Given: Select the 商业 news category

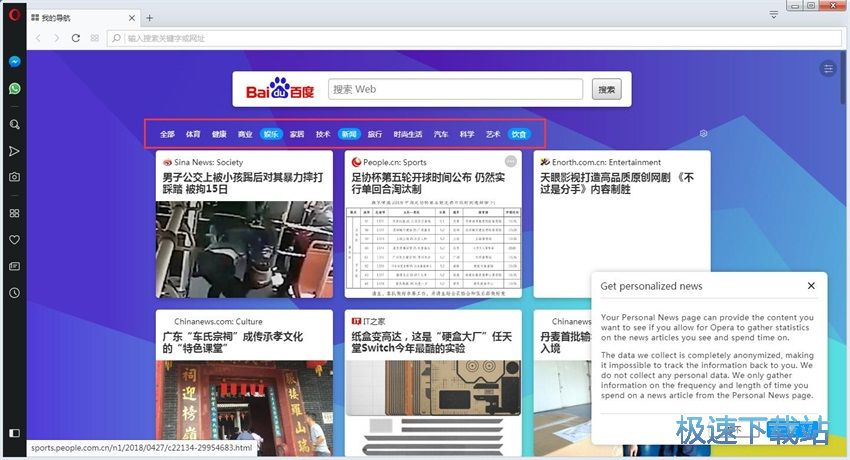Looking at the screenshot, I should tap(245, 134).
